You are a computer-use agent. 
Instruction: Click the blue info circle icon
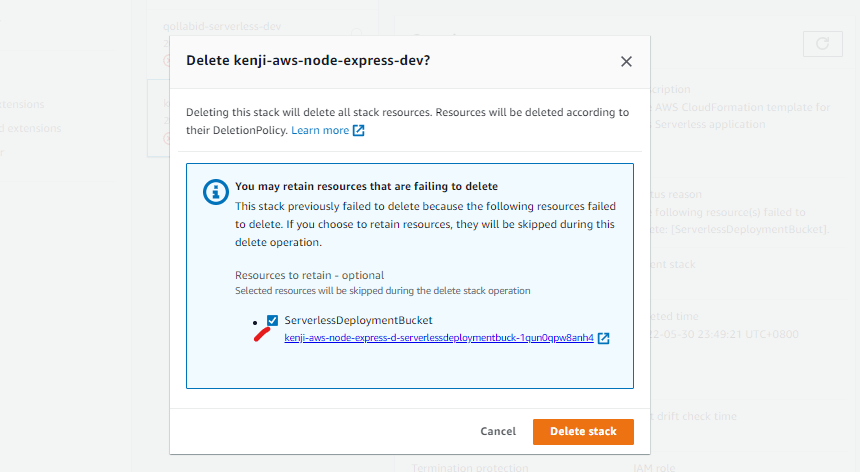pos(216,192)
